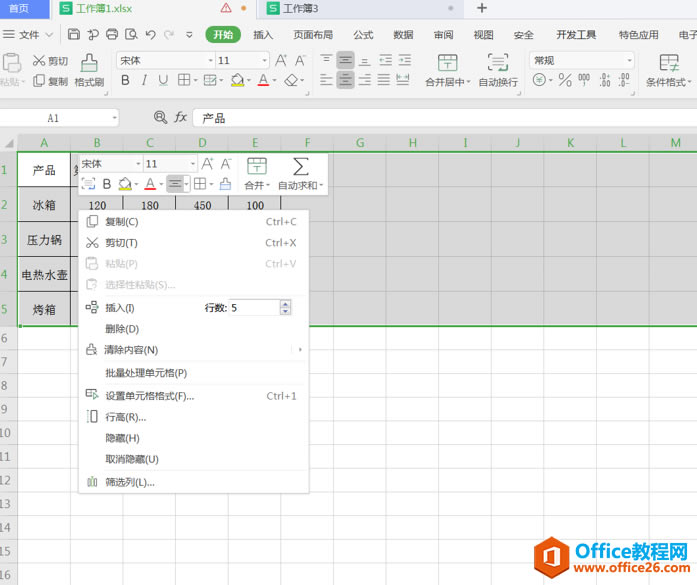Choose 剪切(T) from context menu
The width and height of the screenshot is (697, 585).
tap(193, 243)
